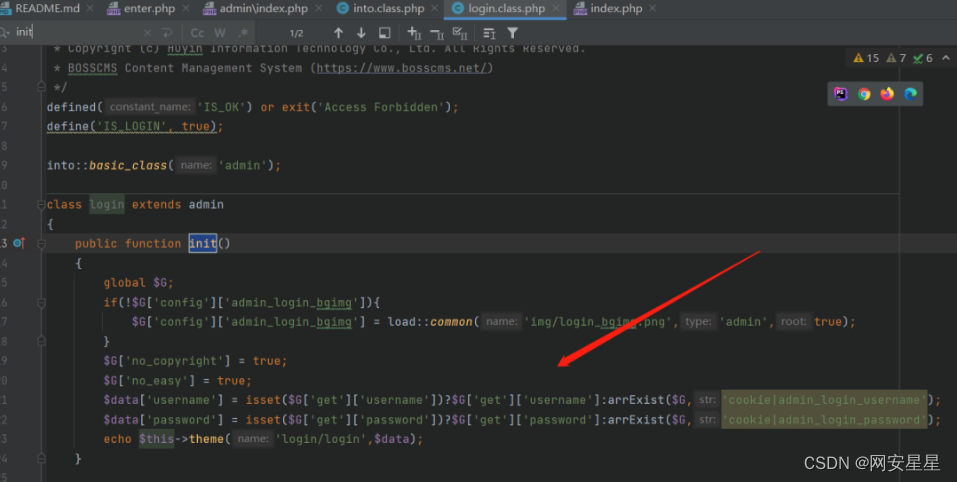957x482 pixels.
Task: Collapse the if admin_login_bgimg block
Action: pos(41,302)
